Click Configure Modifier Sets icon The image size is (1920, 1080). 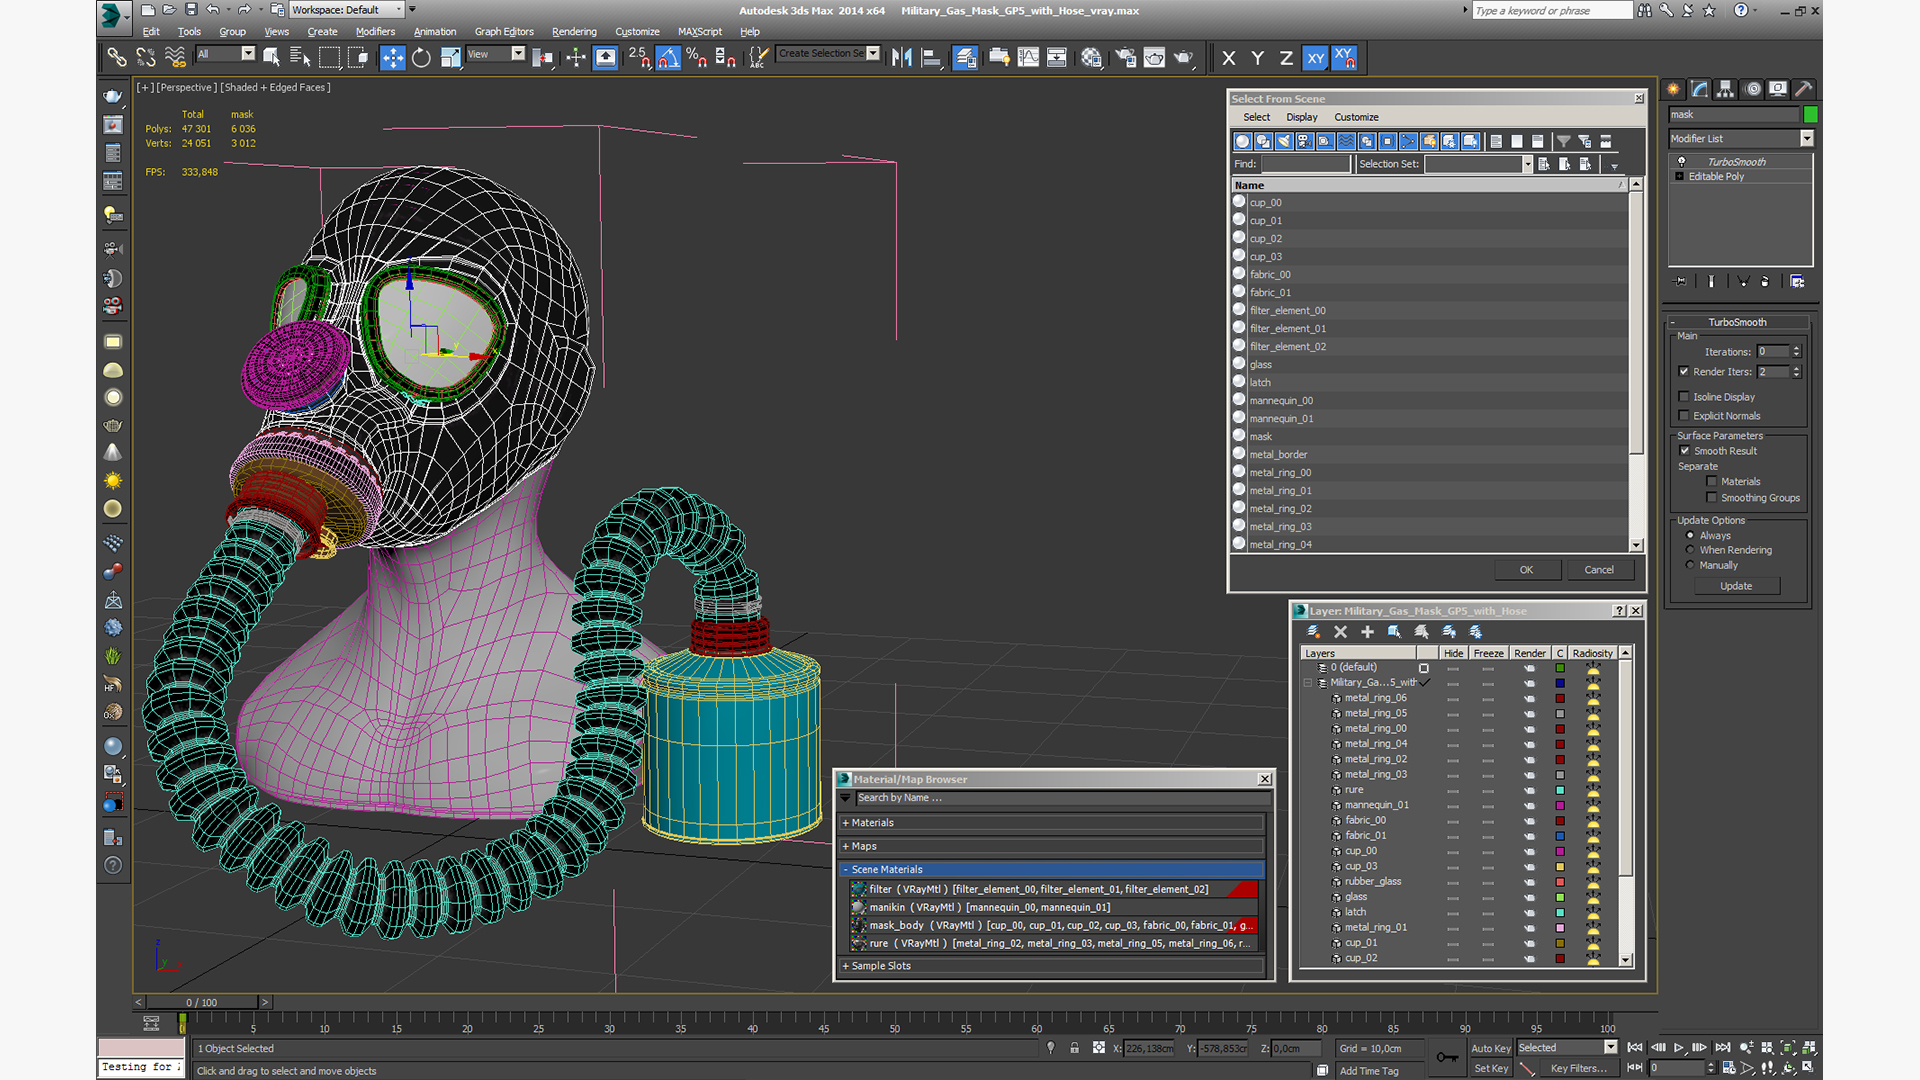click(1797, 282)
